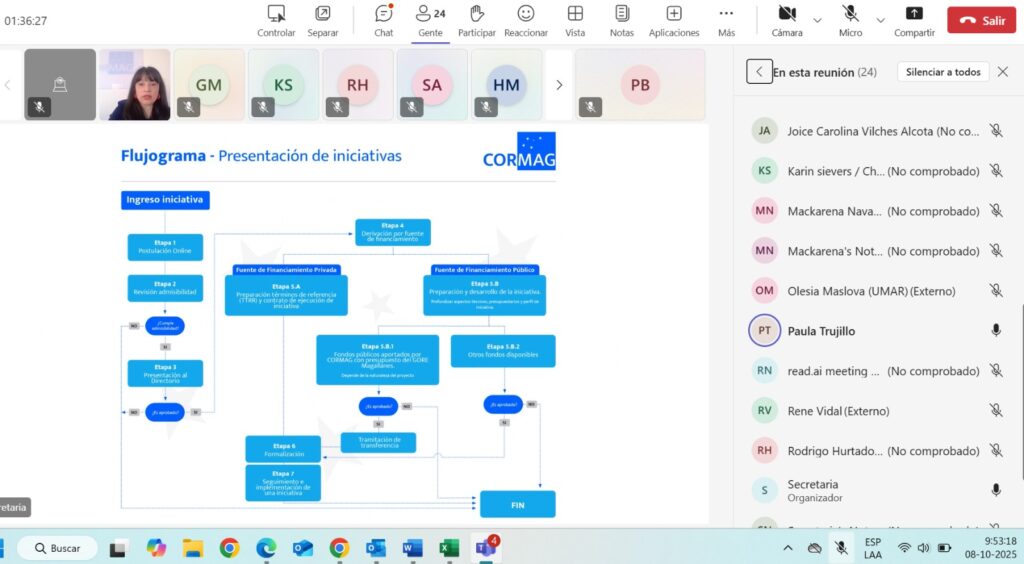Viewport: 1024px width, 564px height.
Task: Click the Salir leave button
Action: pyautogui.click(x=981, y=20)
